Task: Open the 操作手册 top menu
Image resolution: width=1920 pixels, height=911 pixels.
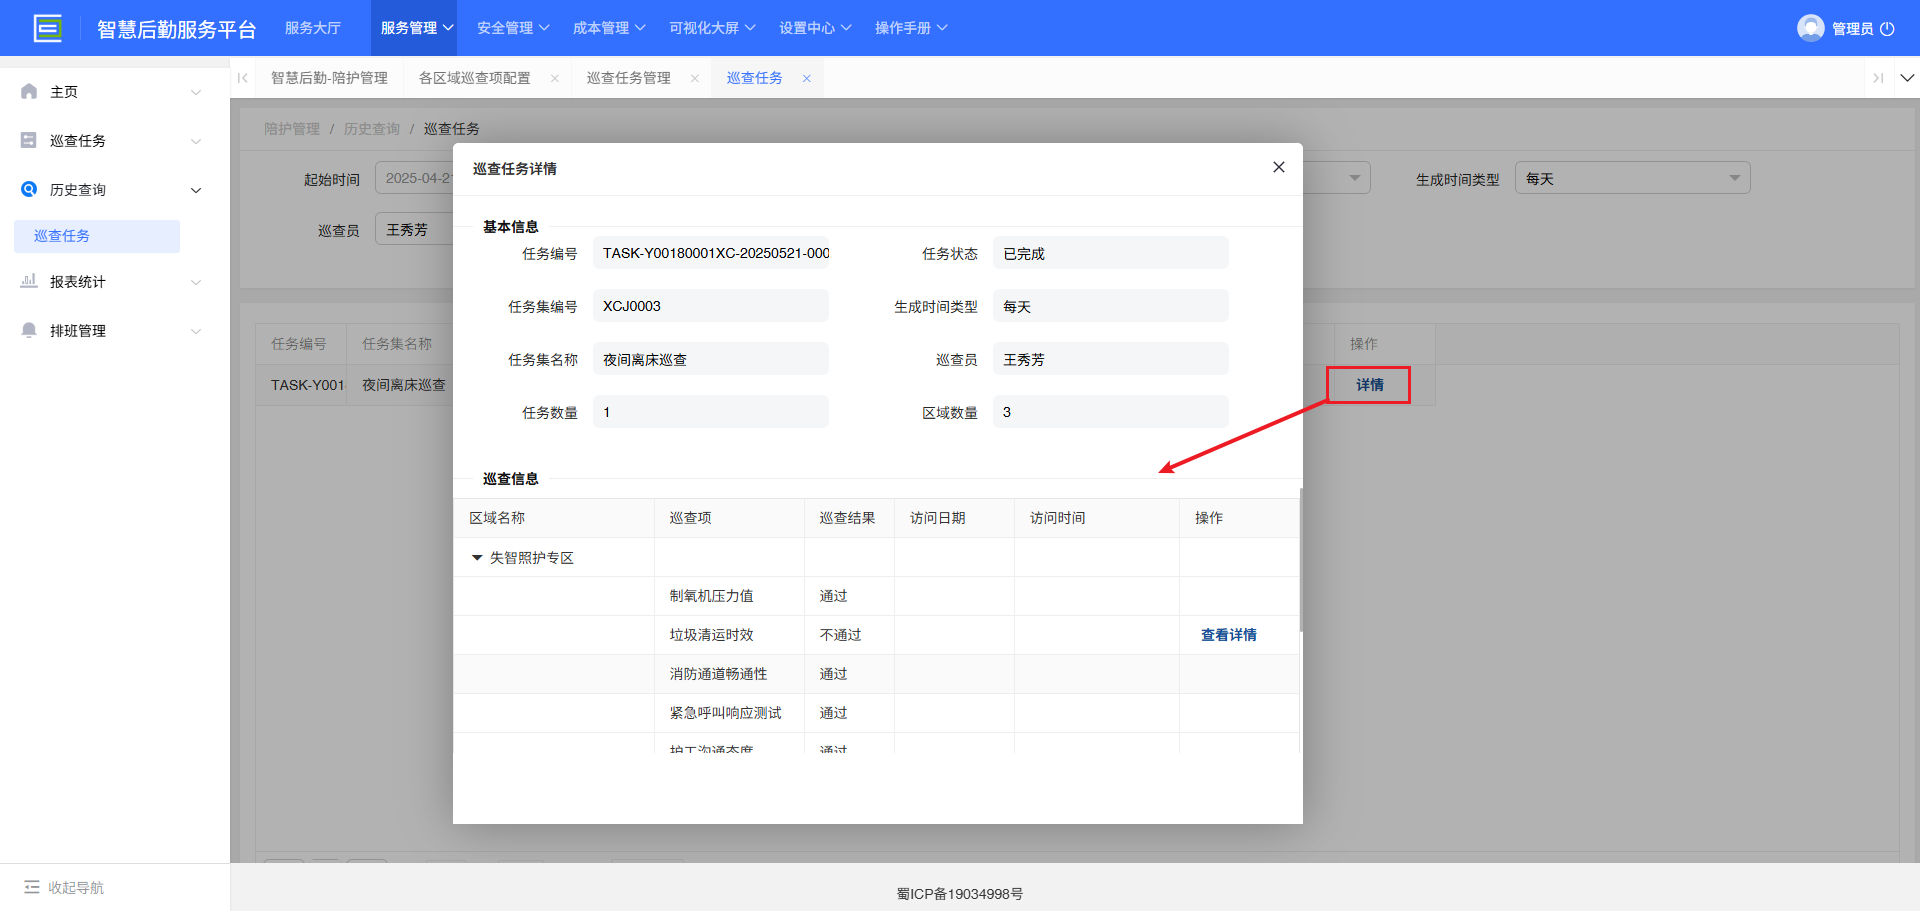Action: click(x=911, y=28)
